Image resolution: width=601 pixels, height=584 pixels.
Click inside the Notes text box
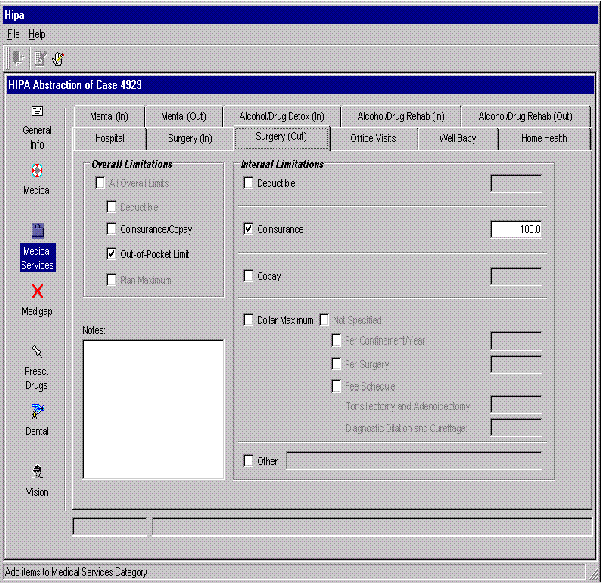153,408
